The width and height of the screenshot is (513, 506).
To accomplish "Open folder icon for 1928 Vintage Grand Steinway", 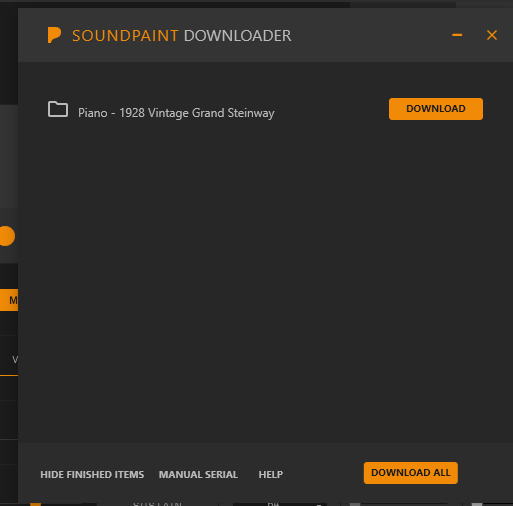I will [58, 109].
